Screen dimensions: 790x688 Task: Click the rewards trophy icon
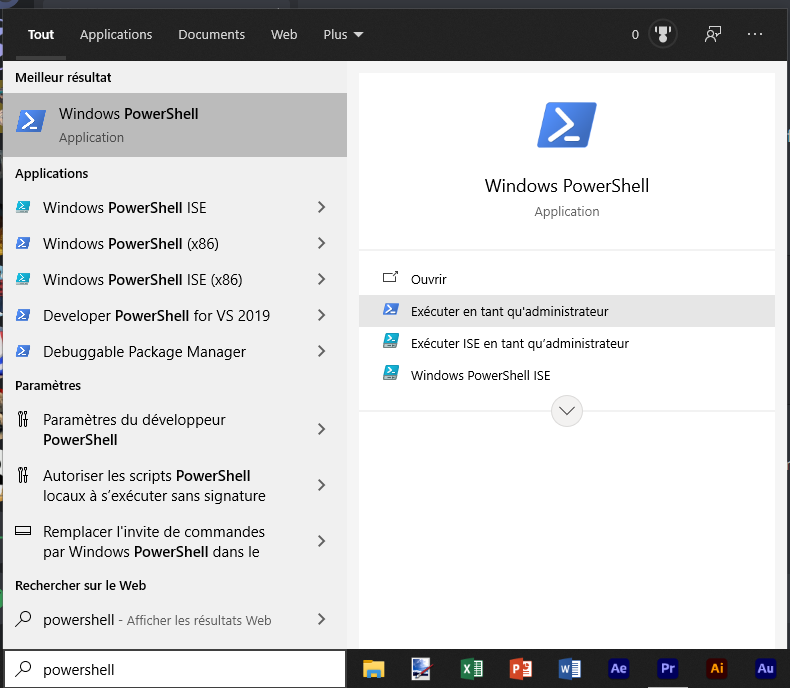click(663, 34)
